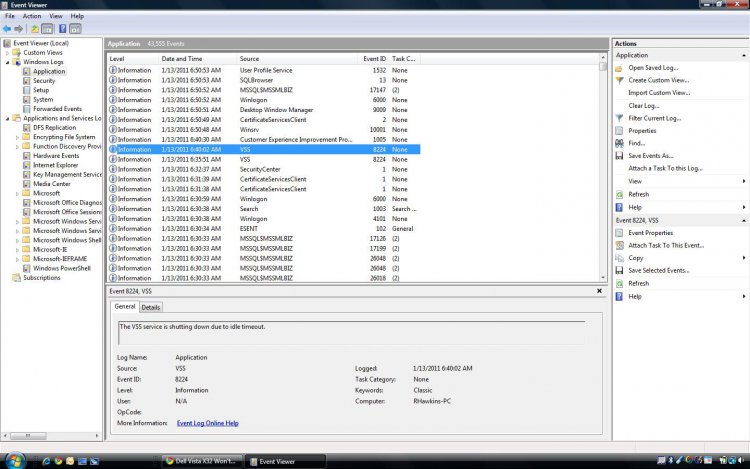Viewport: 750px width, 469px height.
Task: Click the Create Custom View funnel icon
Action: (619, 80)
